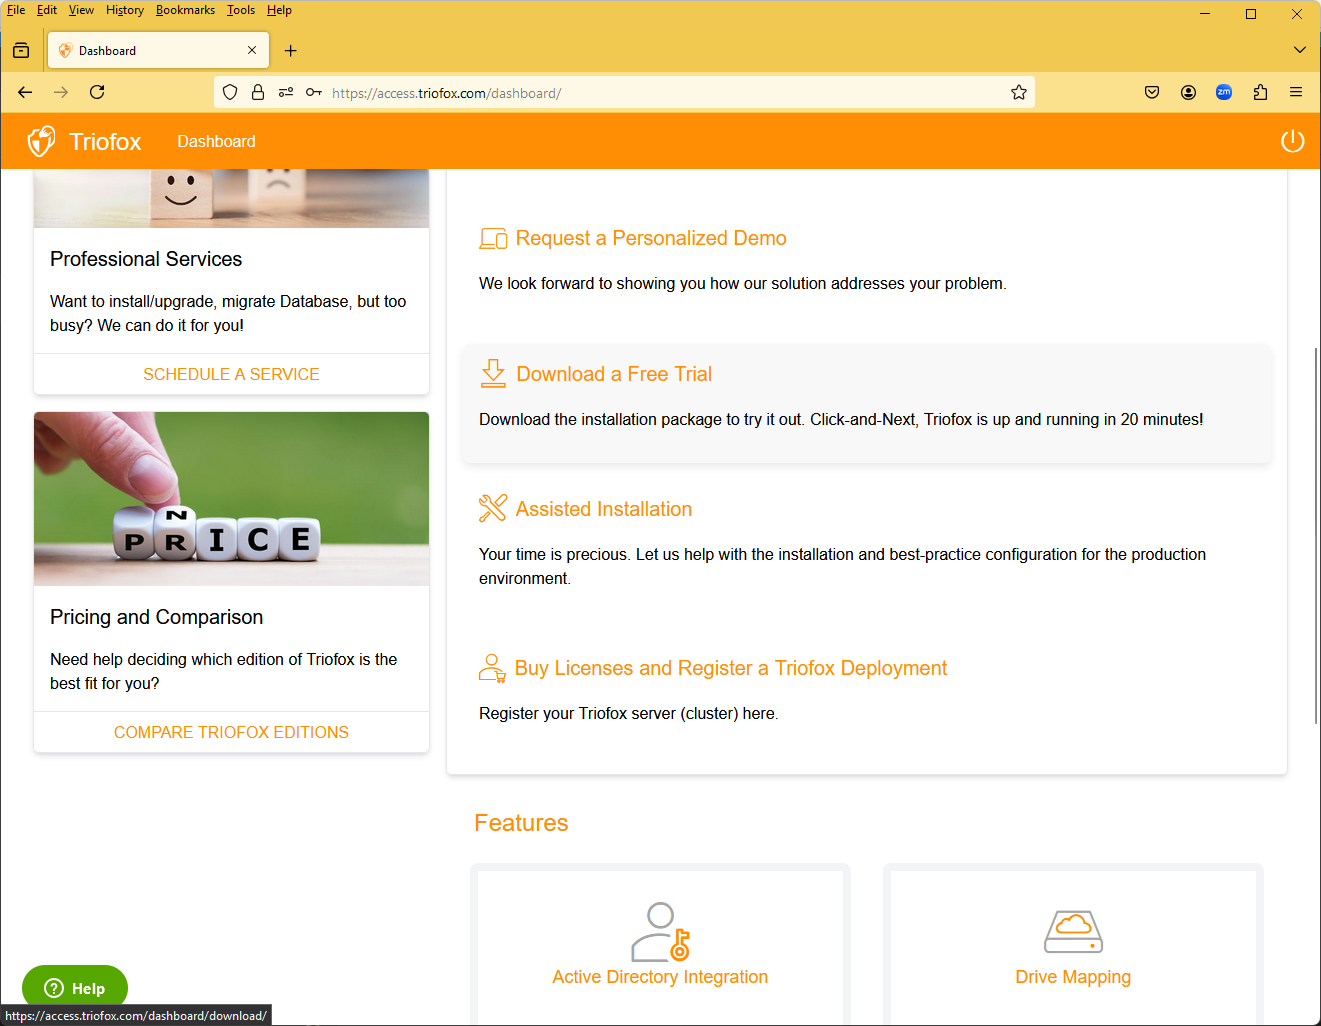Open the Firefox hamburger application menu
This screenshot has height=1026, width=1321.
pos(1296,92)
